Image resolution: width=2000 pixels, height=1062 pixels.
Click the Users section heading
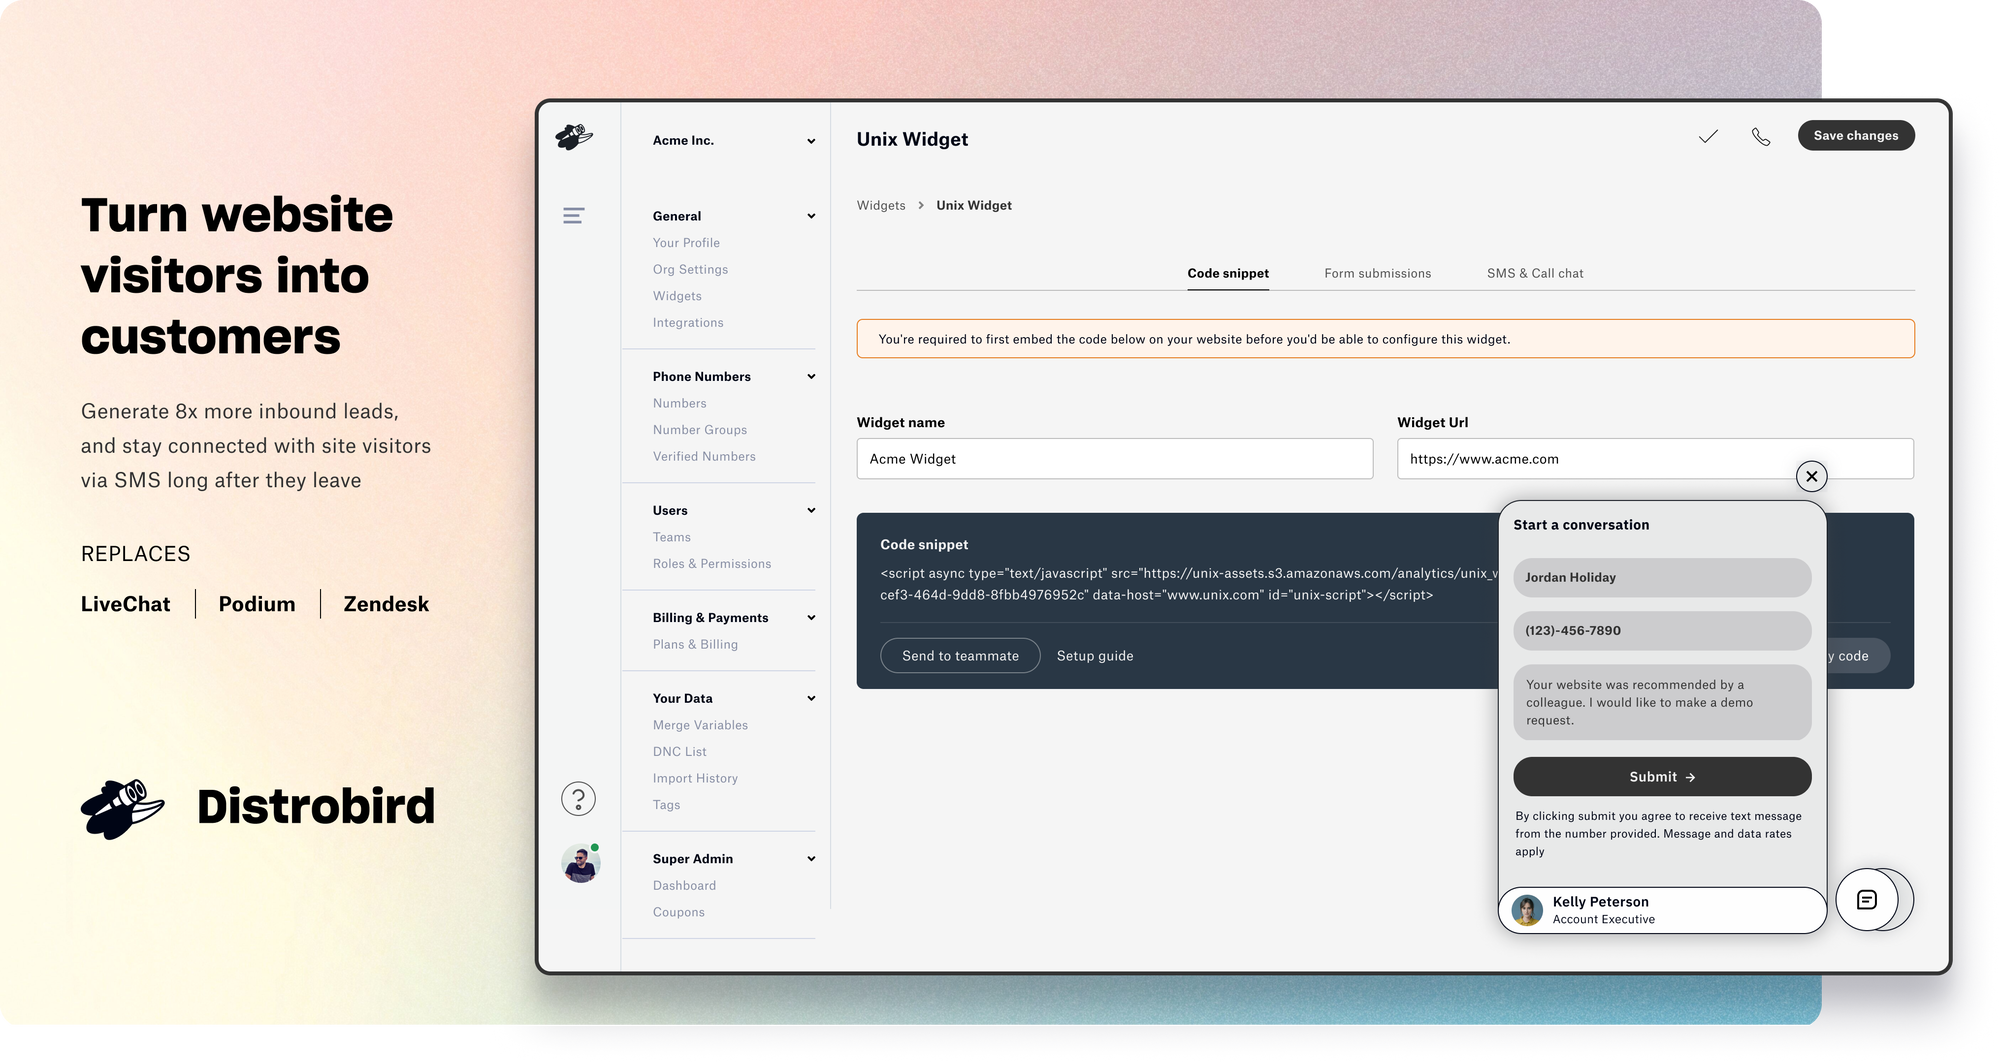[x=670, y=511]
